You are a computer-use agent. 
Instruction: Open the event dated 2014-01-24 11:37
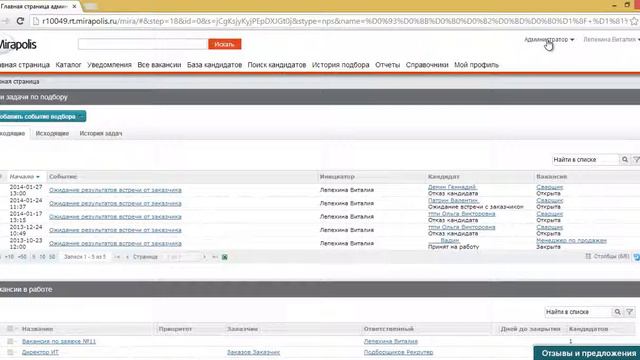click(115, 203)
